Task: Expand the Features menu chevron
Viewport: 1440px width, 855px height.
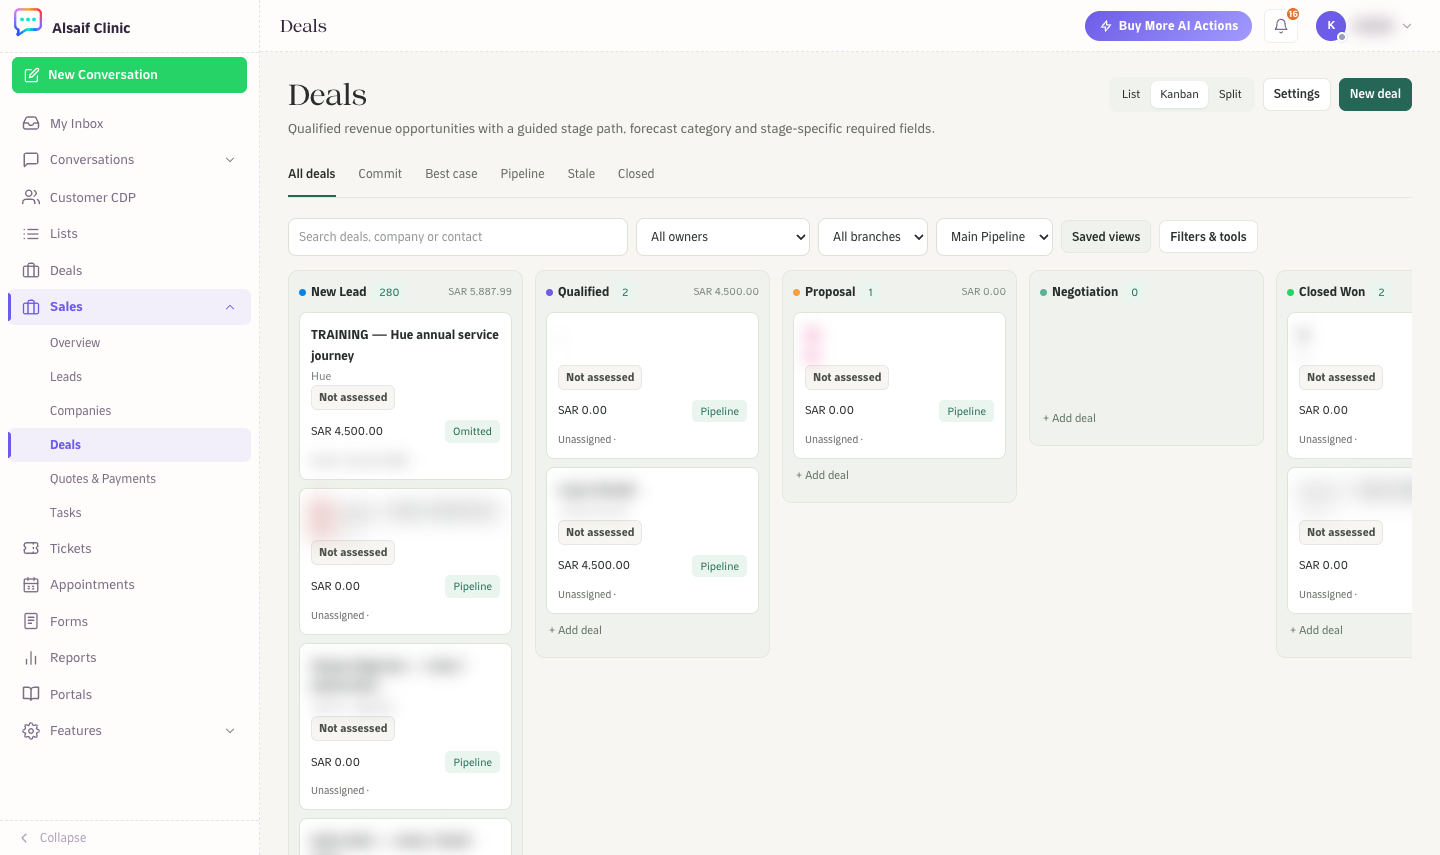Action: tap(230, 731)
